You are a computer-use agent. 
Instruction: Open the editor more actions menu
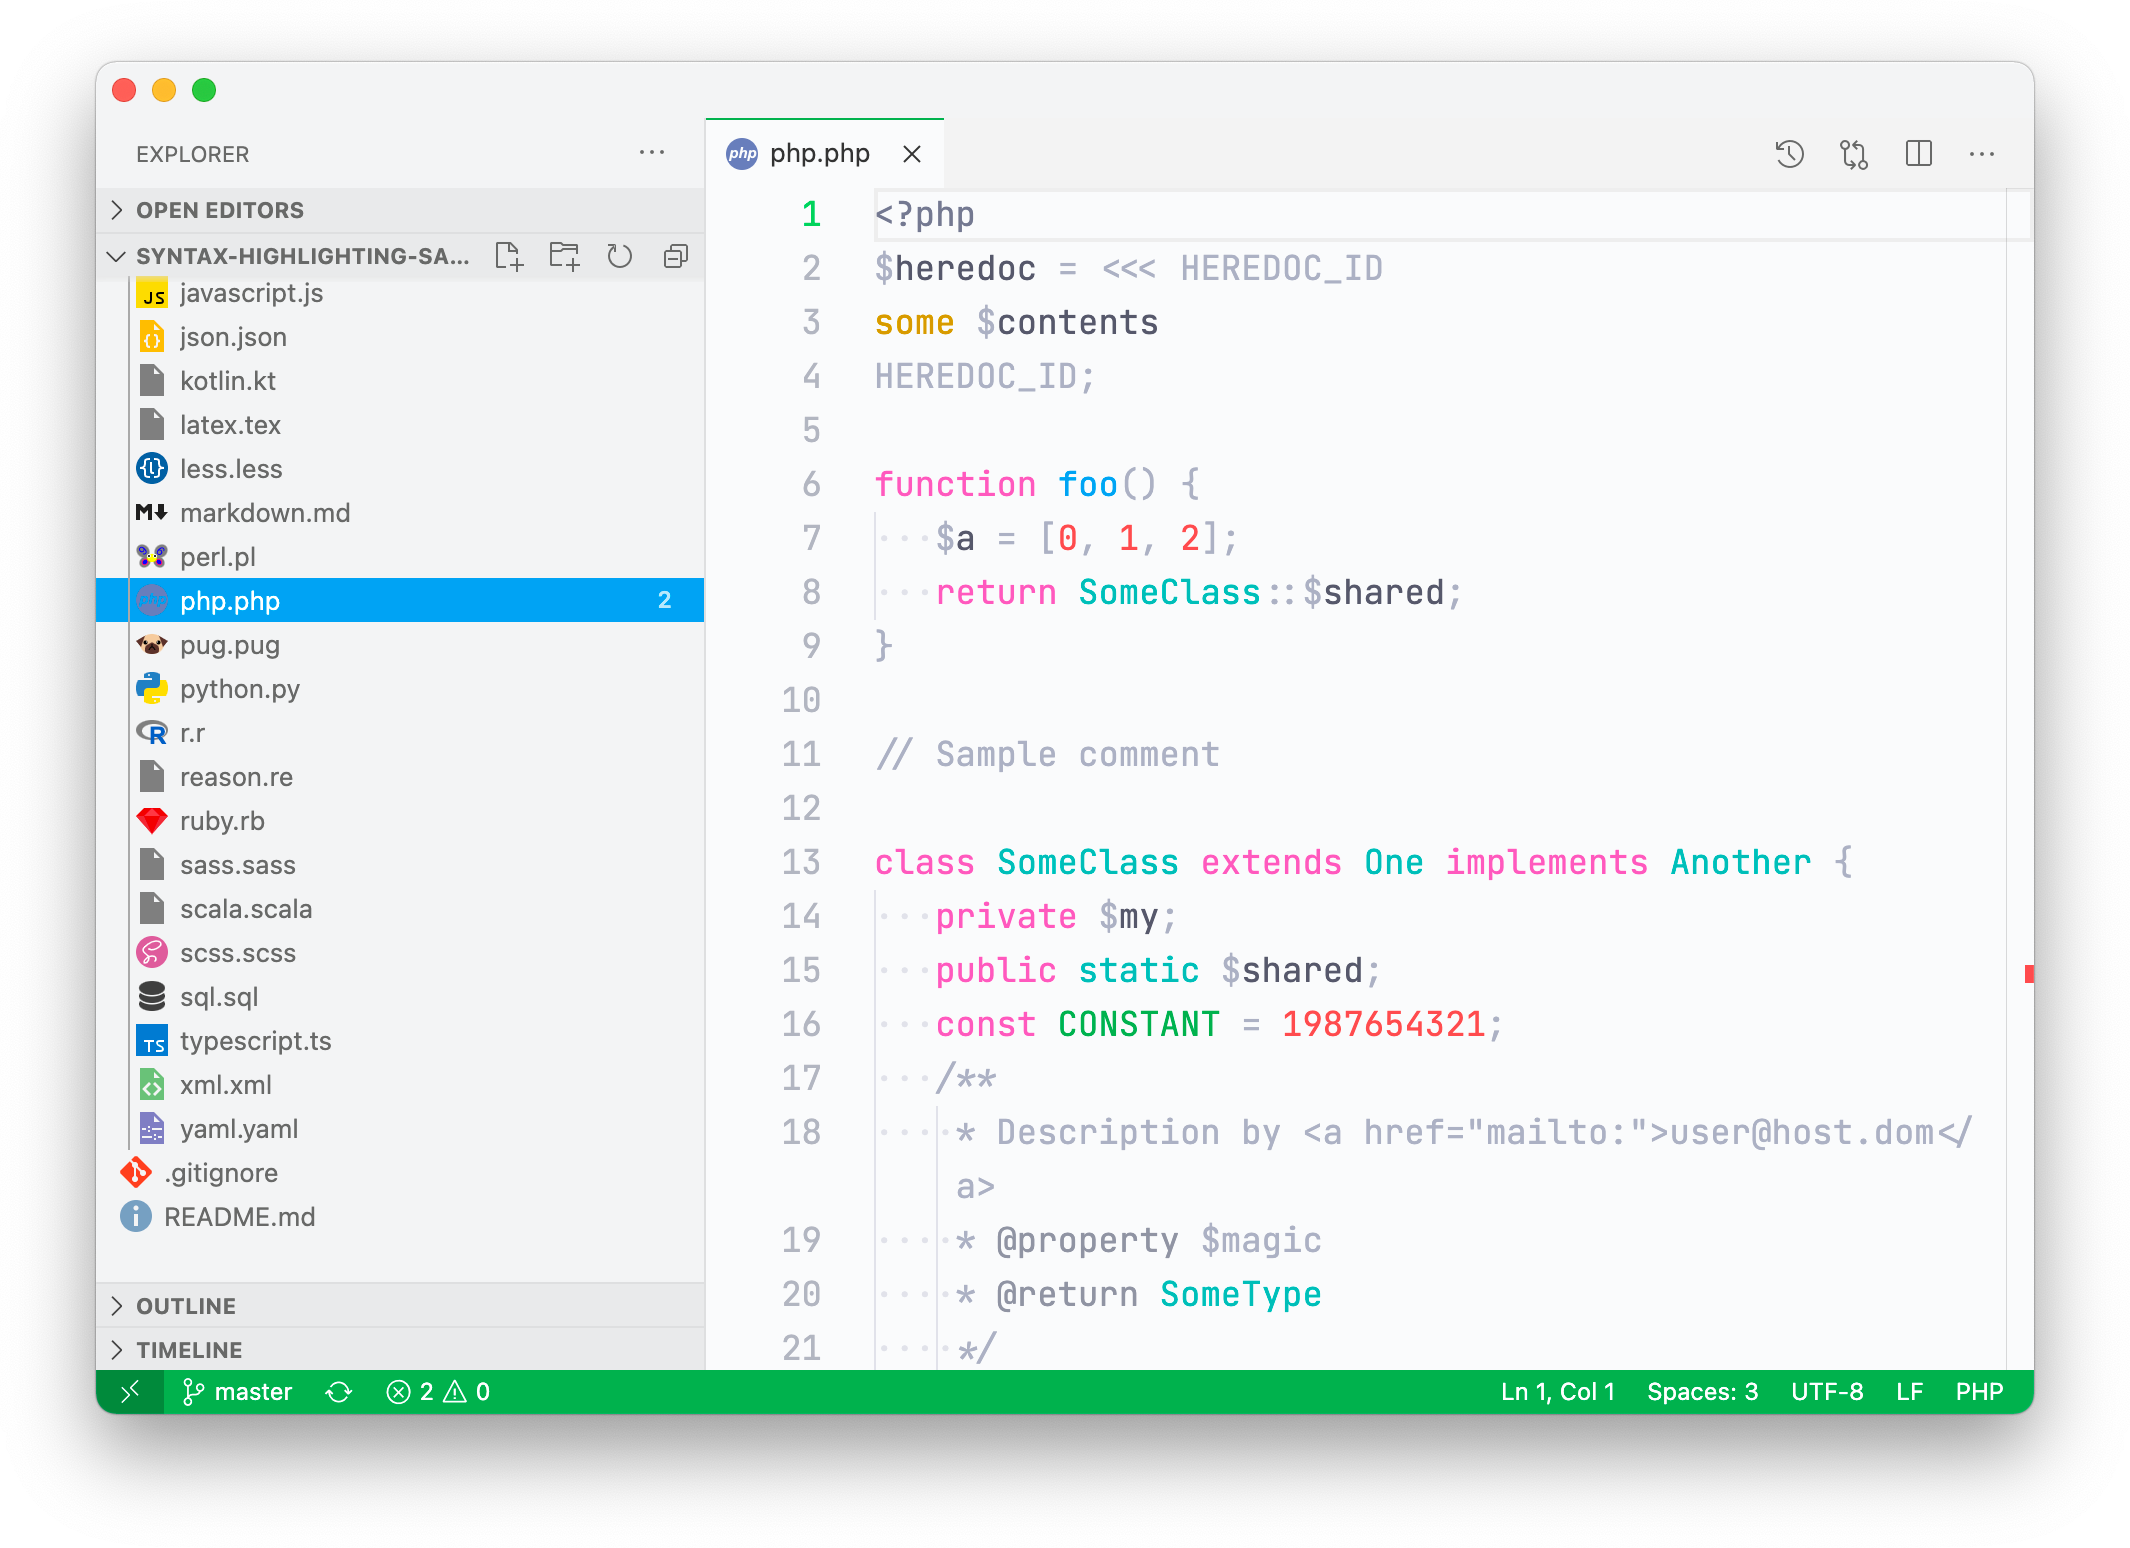pos(1982,153)
